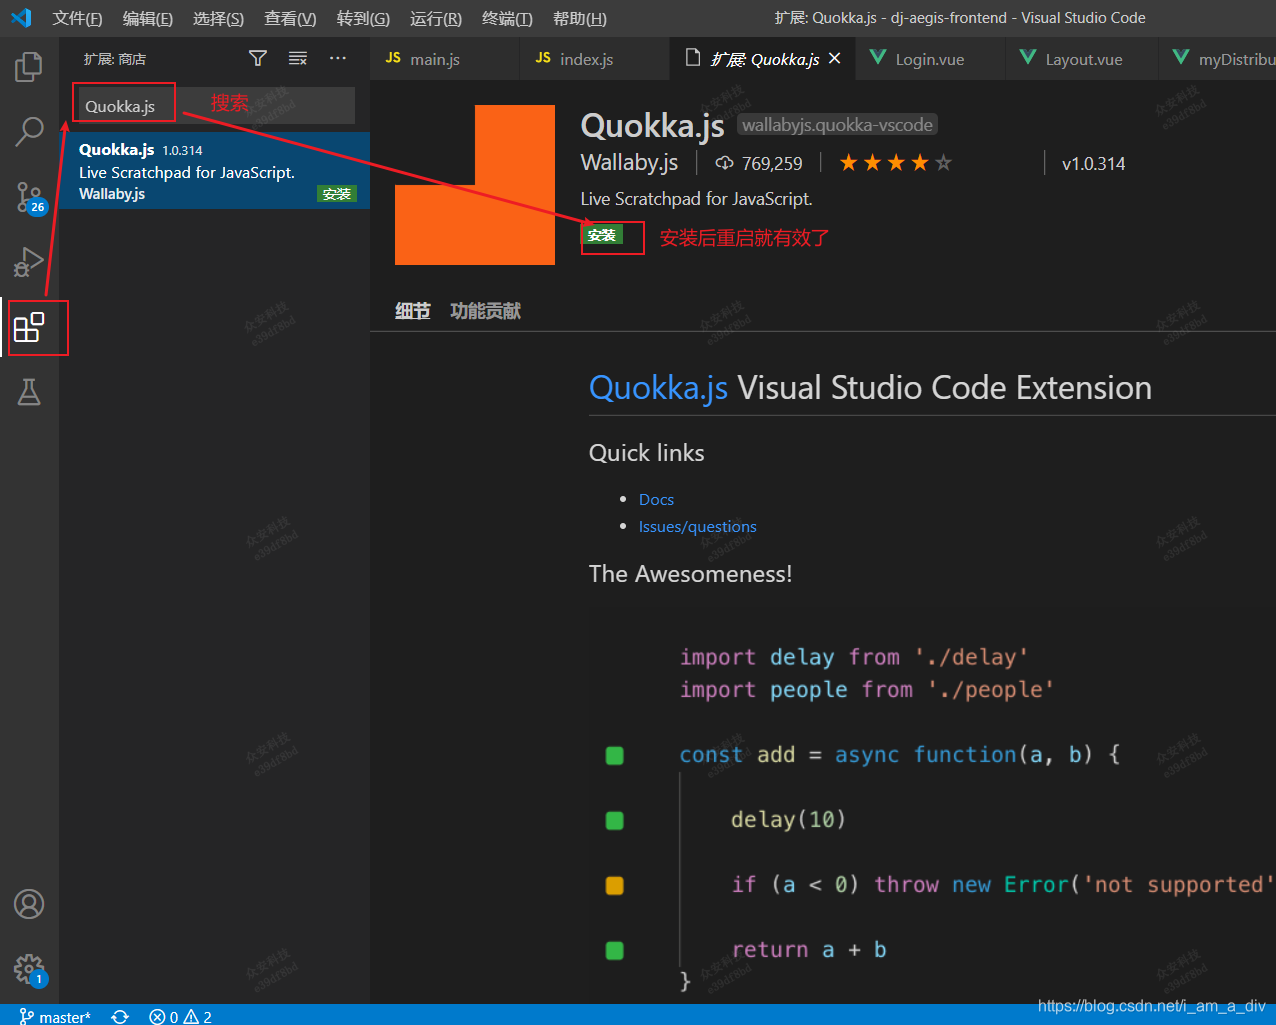Open the Explorer view in activity bar
The height and width of the screenshot is (1025, 1276).
pyautogui.click(x=29, y=67)
